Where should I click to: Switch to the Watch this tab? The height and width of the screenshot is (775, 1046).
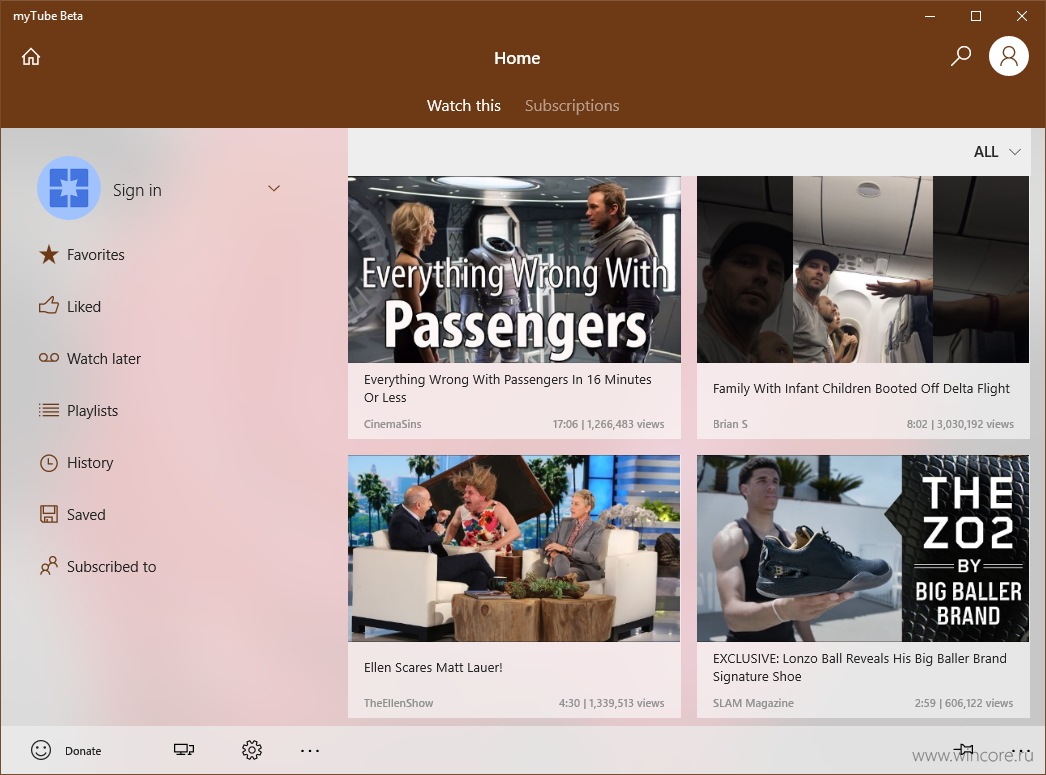(464, 105)
